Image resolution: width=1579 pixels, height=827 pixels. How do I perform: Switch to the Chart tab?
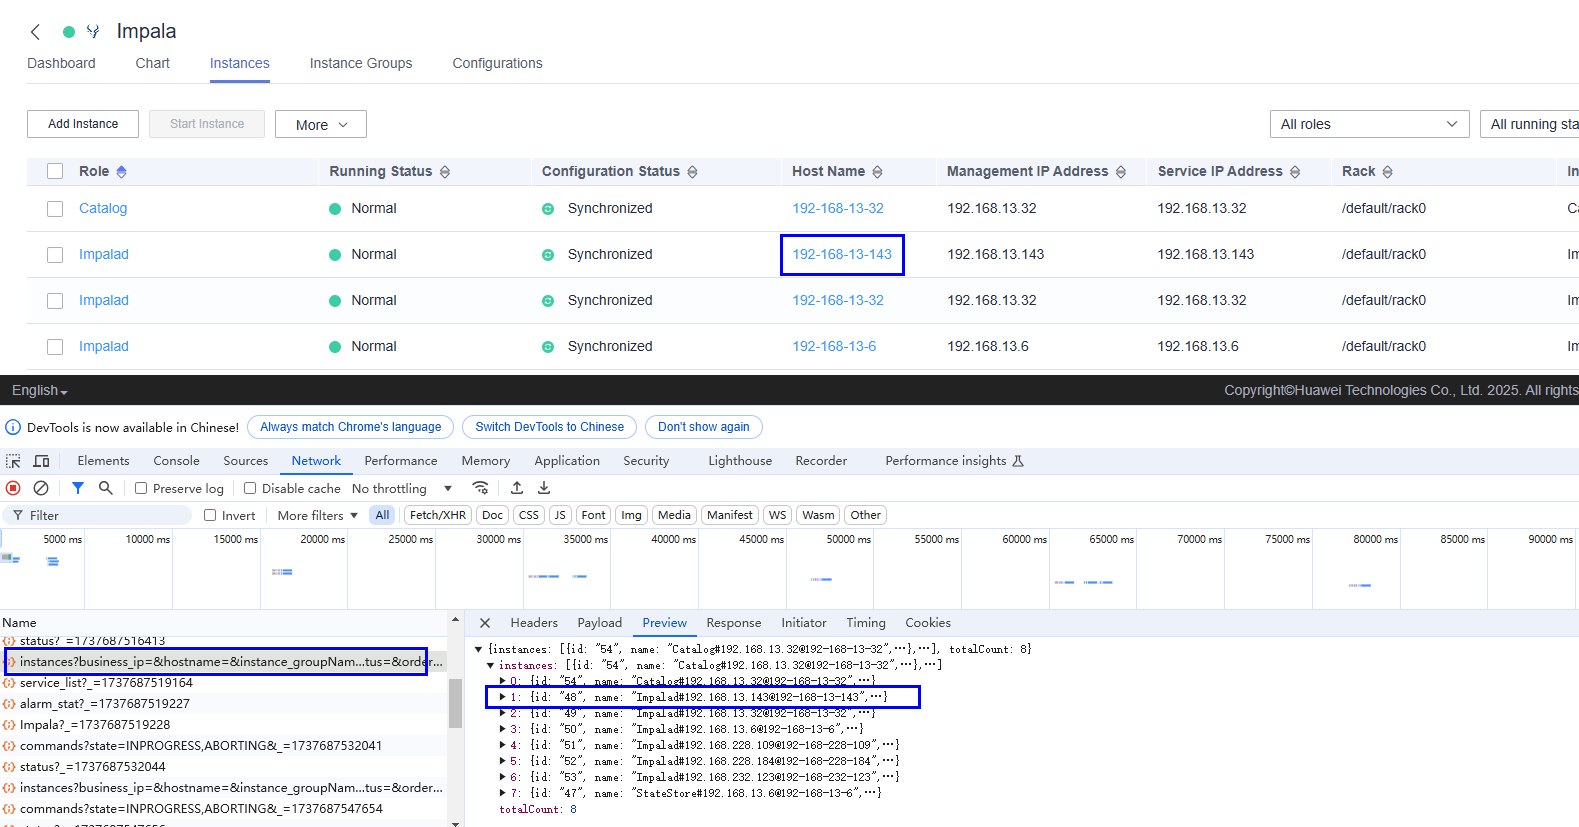point(153,63)
